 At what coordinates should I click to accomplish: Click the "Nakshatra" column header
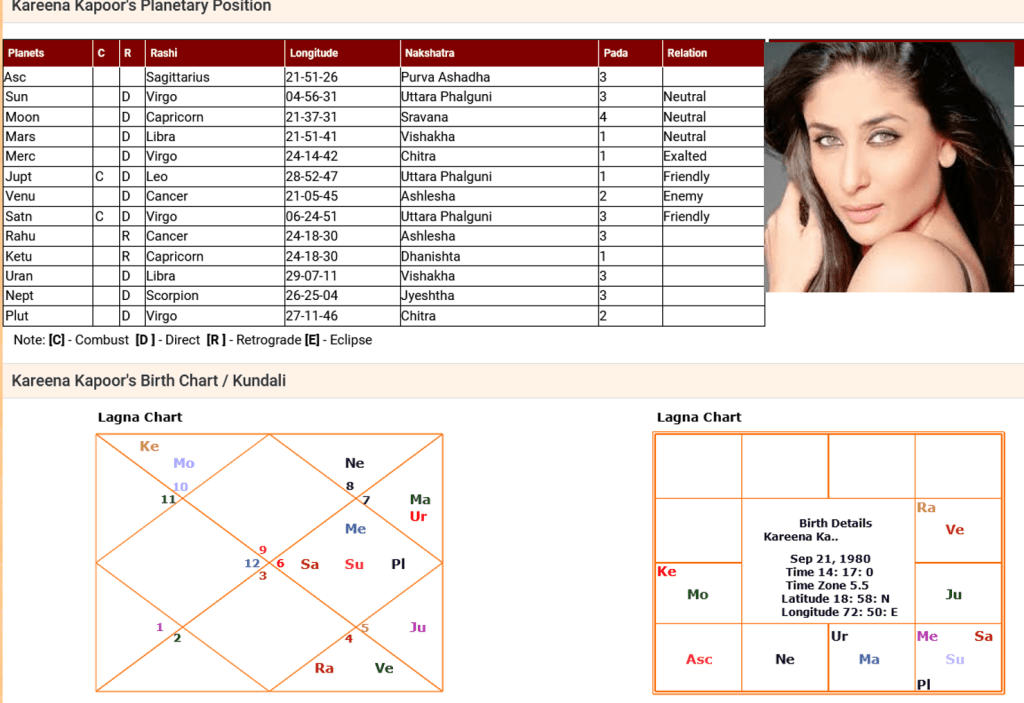(x=429, y=53)
